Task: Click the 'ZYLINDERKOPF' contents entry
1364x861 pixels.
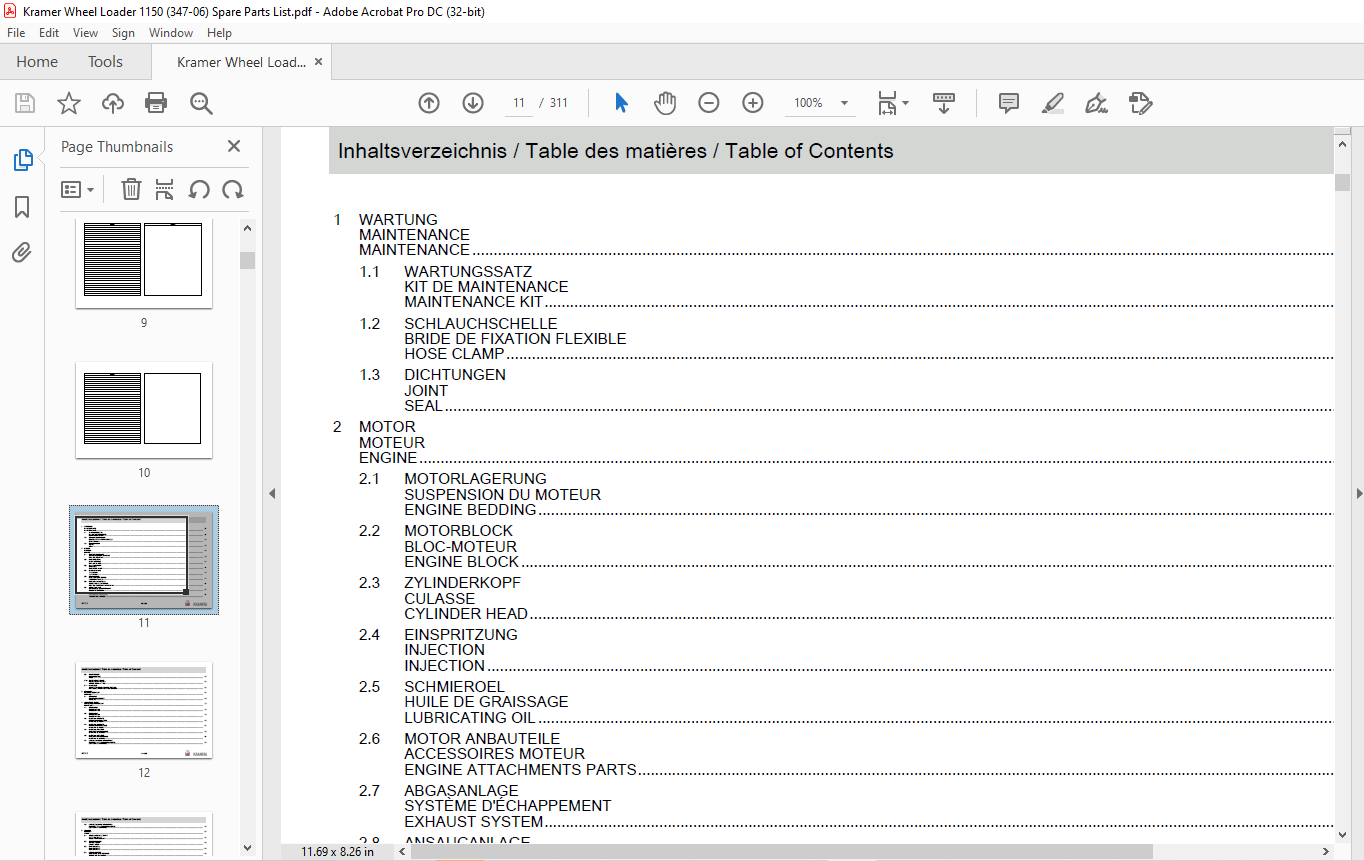Action: click(x=462, y=583)
